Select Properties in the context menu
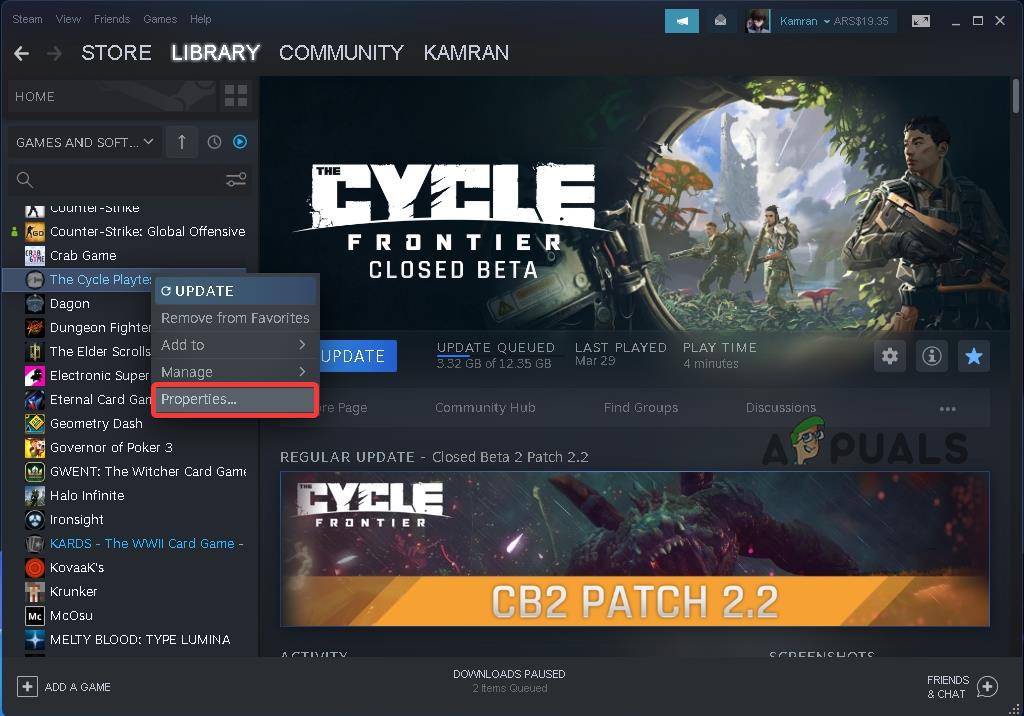Image resolution: width=1024 pixels, height=716 pixels. (x=235, y=399)
